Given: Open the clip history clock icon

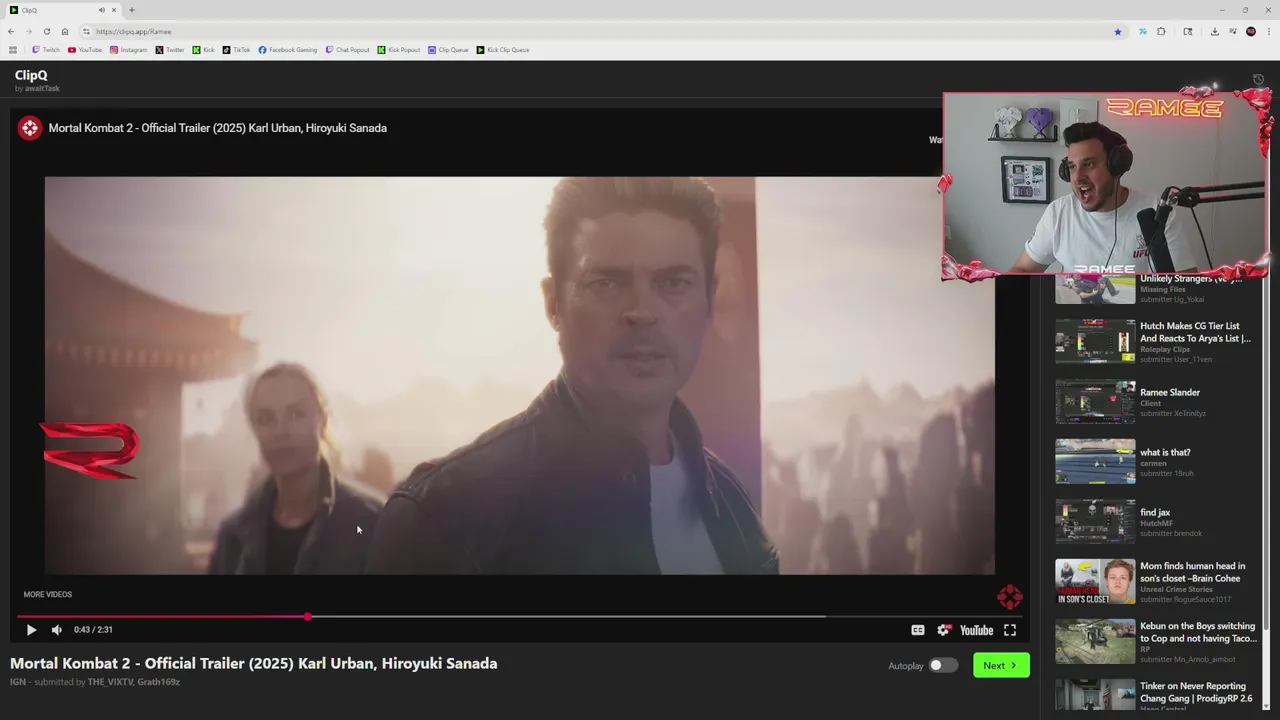Looking at the screenshot, I should (1259, 80).
